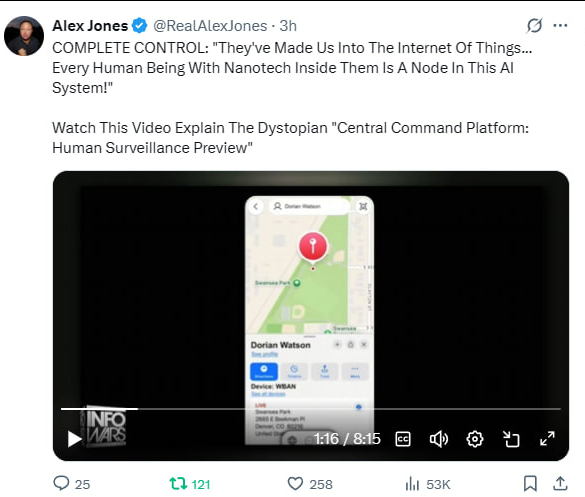Screen dimensions: 585x497
Task: Undo repost via green retweet icon
Action: 178,484
